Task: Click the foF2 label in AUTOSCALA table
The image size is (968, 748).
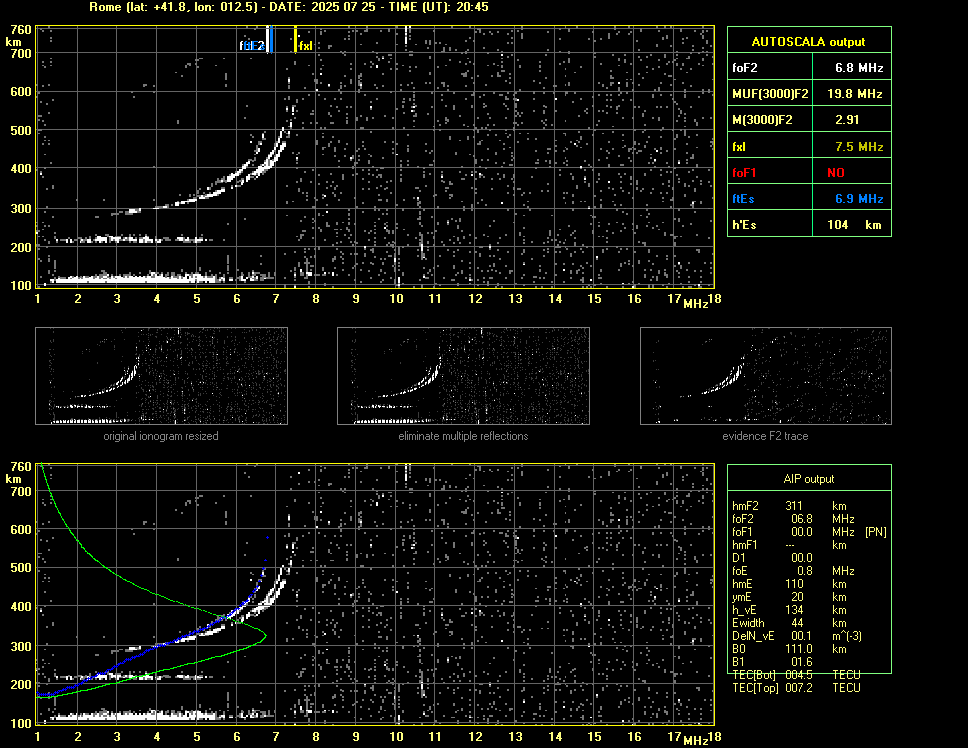Action: (x=745, y=68)
